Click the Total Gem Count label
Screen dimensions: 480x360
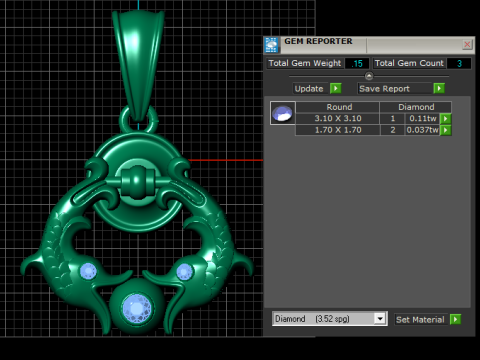pyautogui.click(x=409, y=63)
